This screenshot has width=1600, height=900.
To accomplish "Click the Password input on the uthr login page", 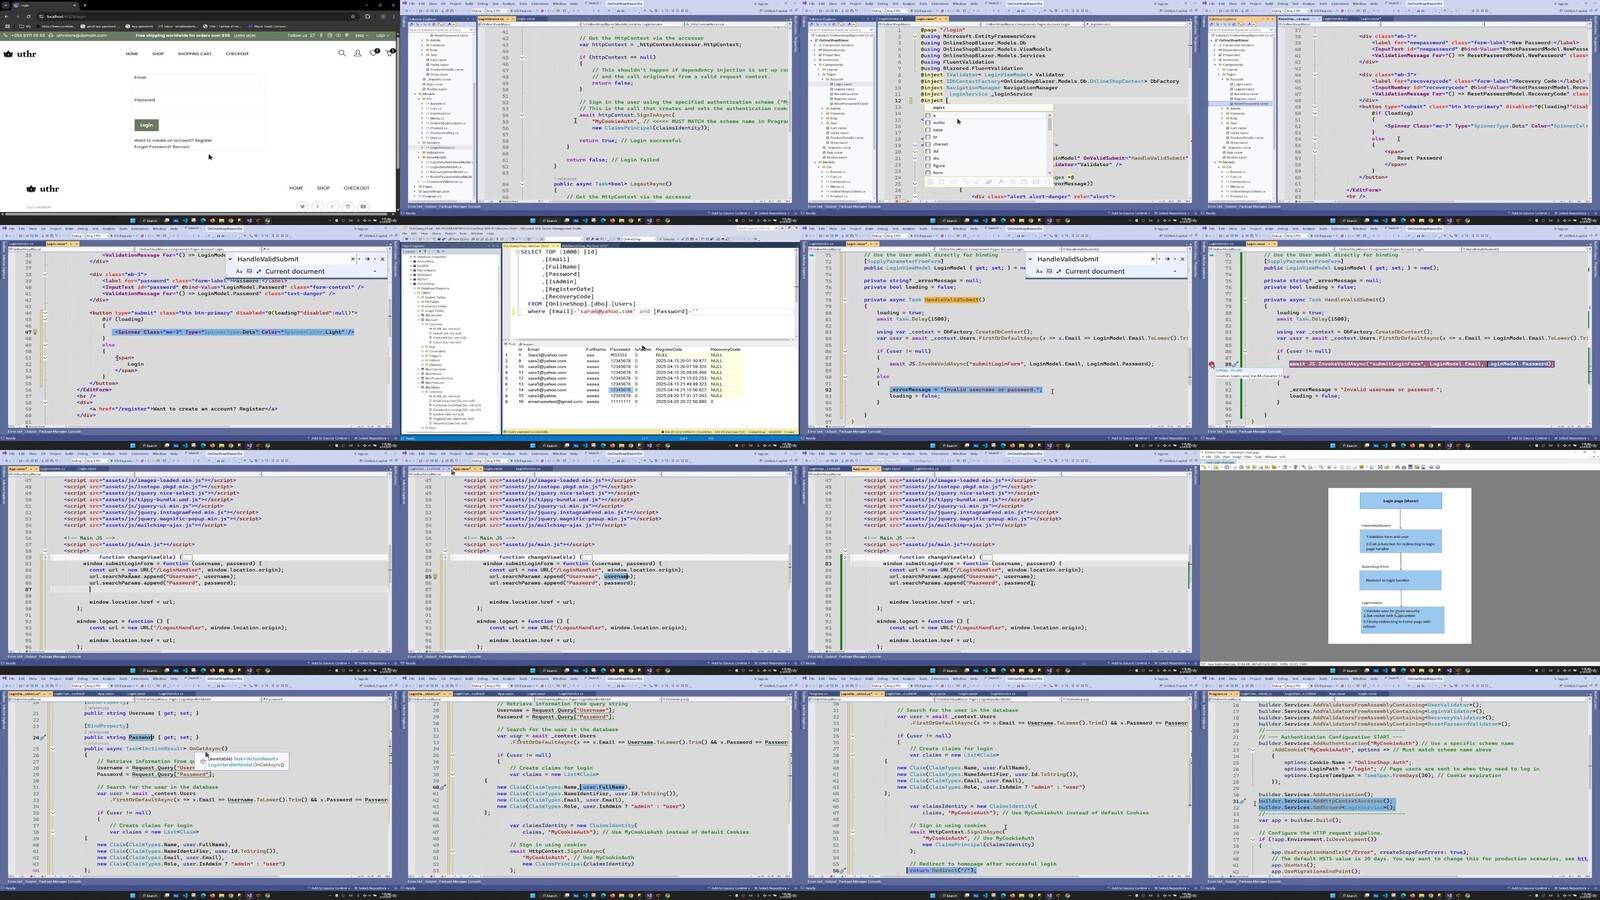I will [196, 109].
